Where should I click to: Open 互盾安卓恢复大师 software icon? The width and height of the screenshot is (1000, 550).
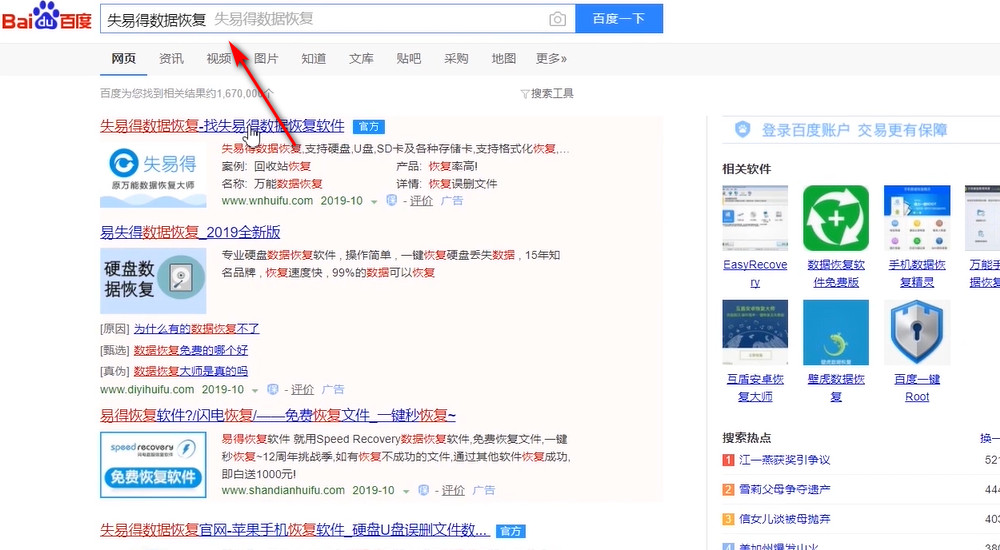[x=755, y=332]
